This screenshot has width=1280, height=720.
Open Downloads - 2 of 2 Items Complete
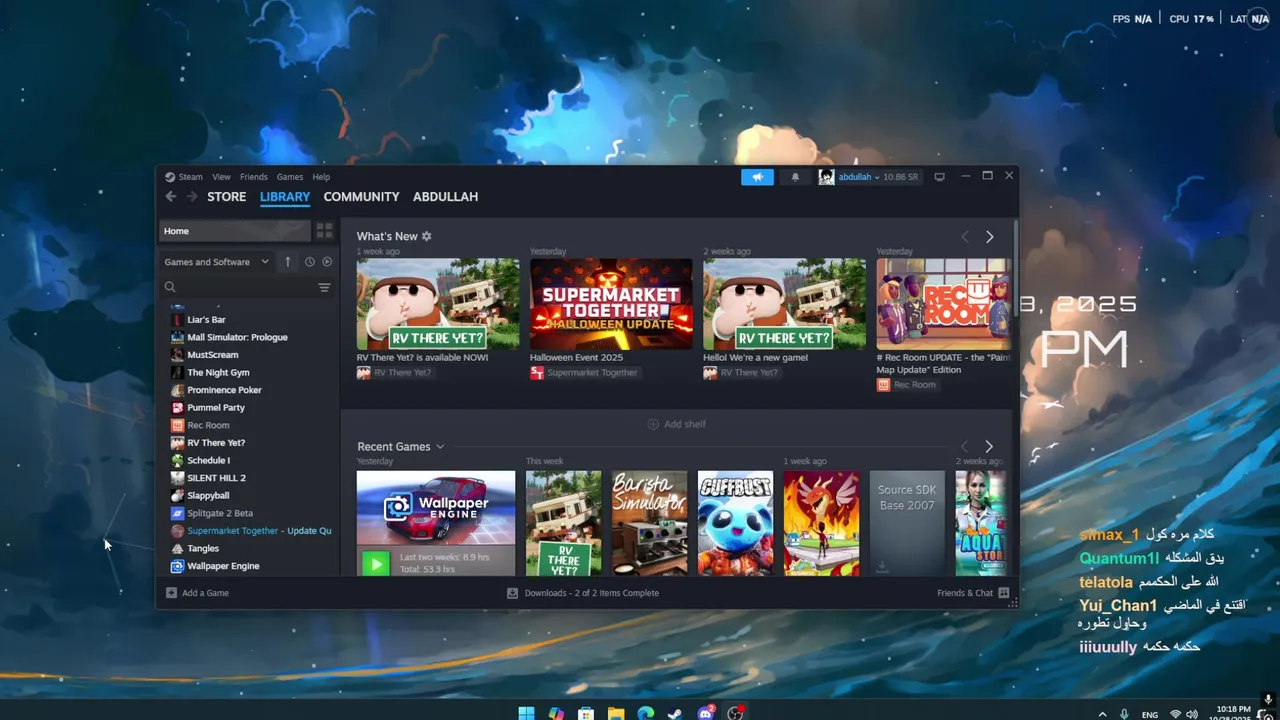point(583,593)
